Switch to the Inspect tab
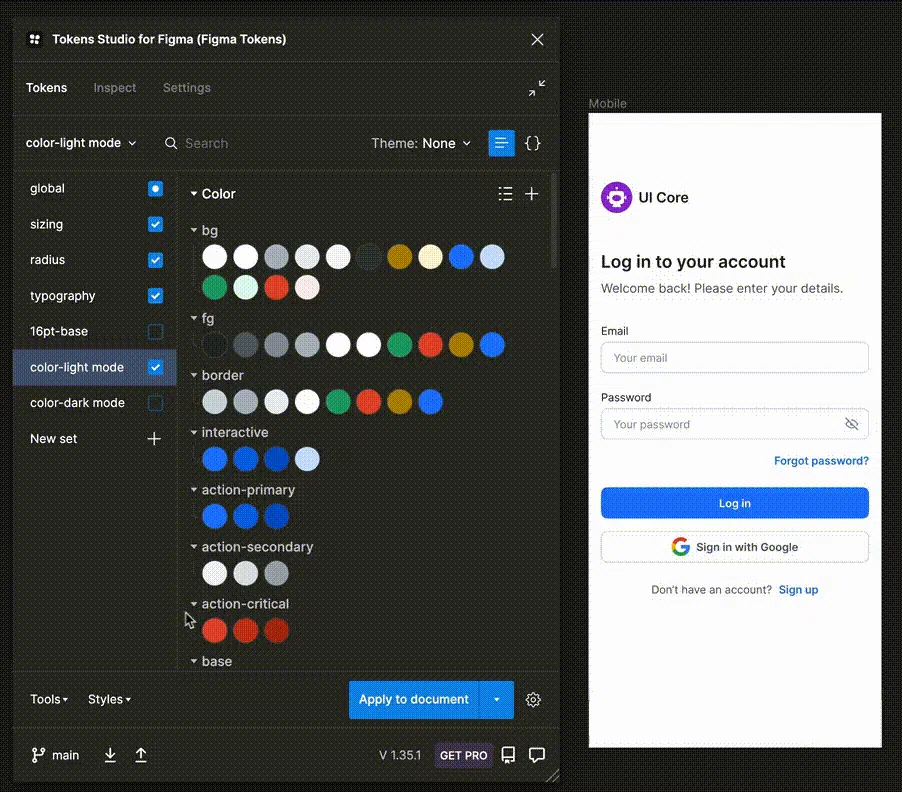 point(114,87)
